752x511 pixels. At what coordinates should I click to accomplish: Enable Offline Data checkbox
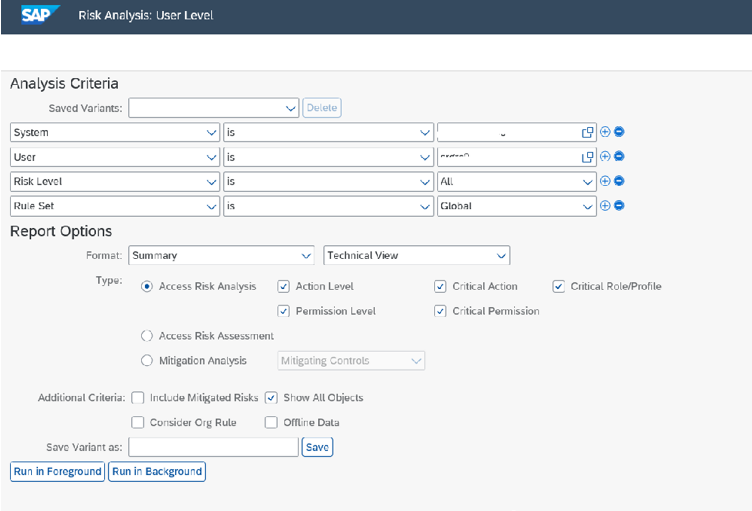click(x=271, y=422)
